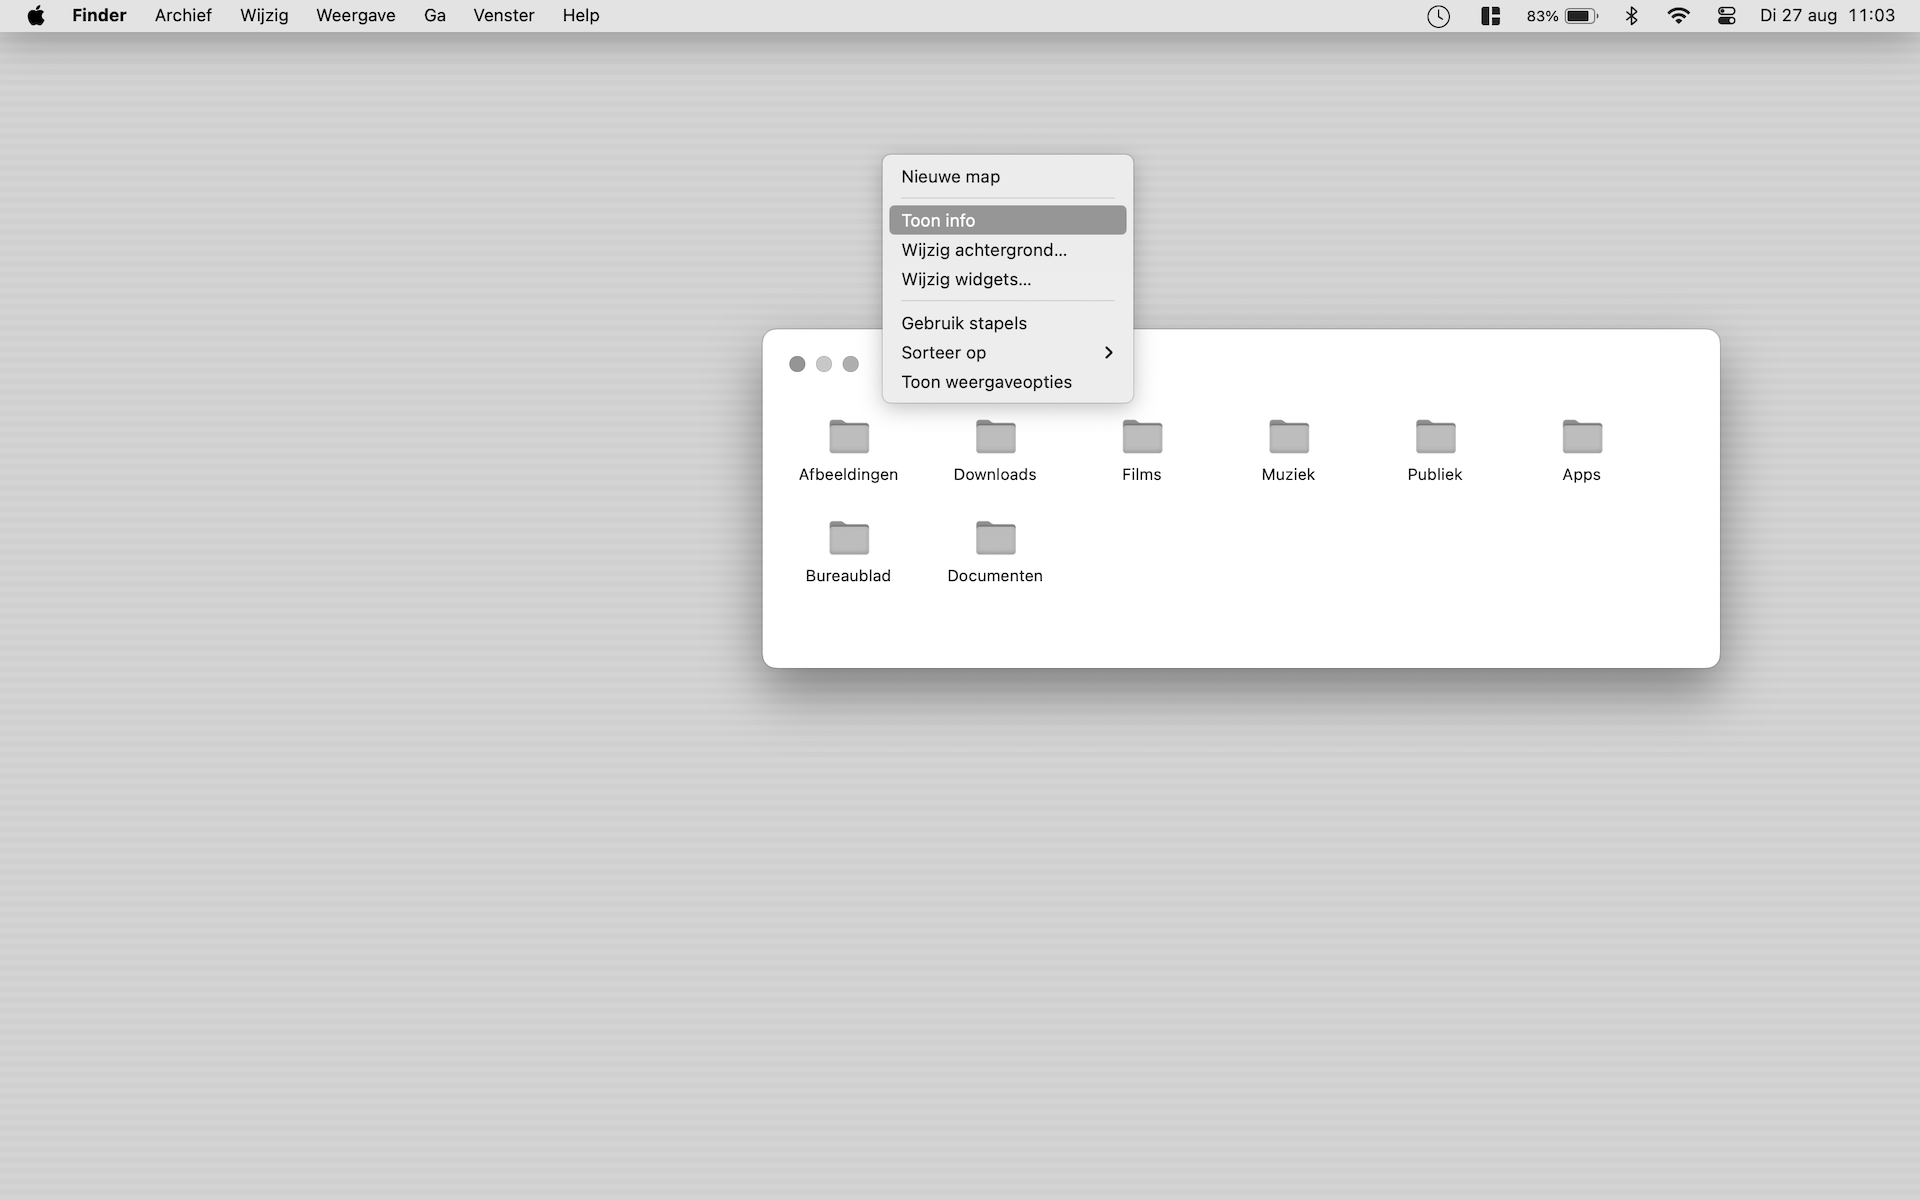Click the Bluetooth status icon

(1632, 16)
